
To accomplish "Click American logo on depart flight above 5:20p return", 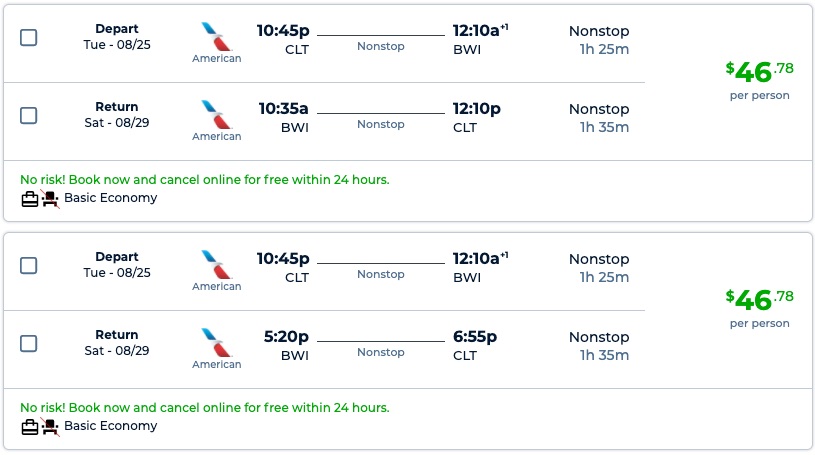I will [x=216, y=264].
